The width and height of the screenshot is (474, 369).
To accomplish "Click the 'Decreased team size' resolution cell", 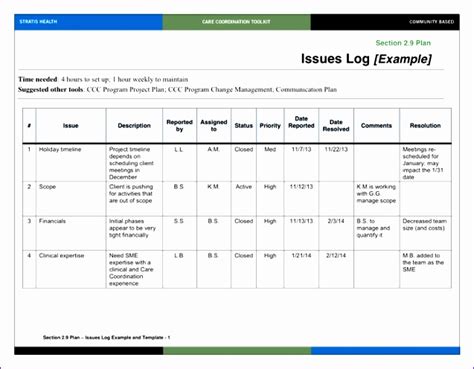I will [x=425, y=233].
